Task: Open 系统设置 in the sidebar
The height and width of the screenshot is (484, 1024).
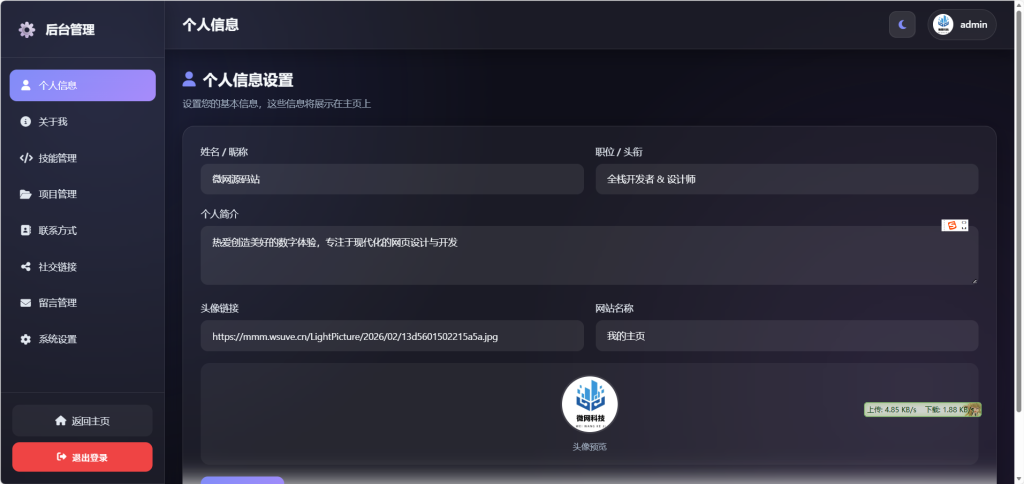Action: tap(82, 339)
